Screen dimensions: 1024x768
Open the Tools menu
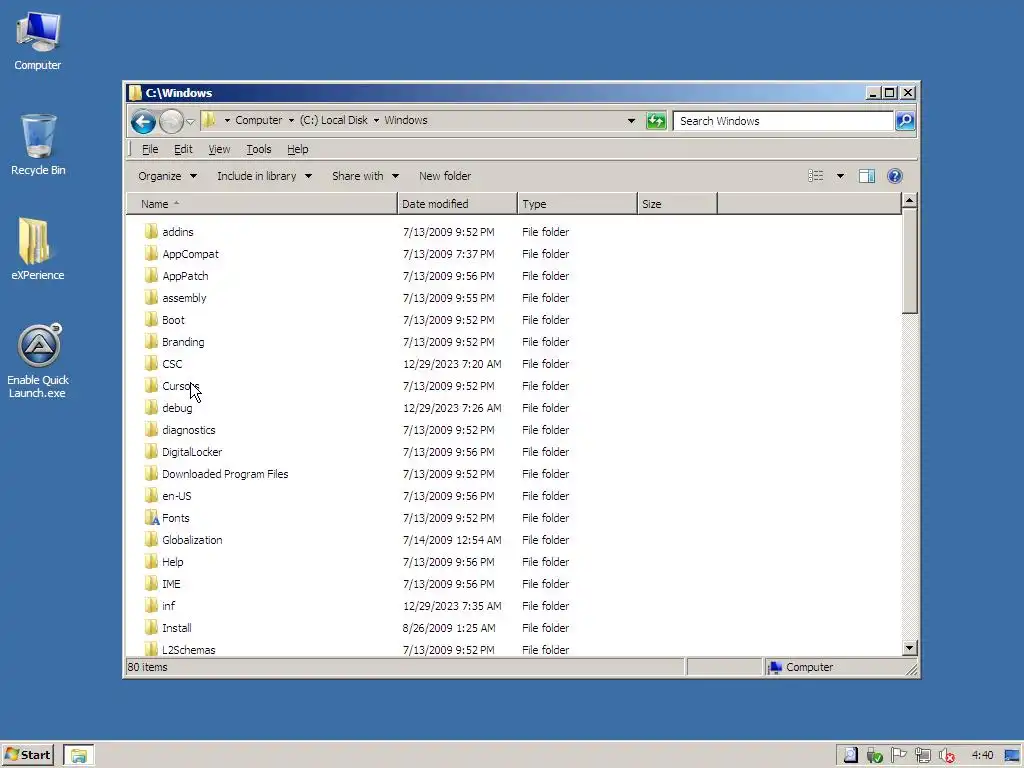259,149
